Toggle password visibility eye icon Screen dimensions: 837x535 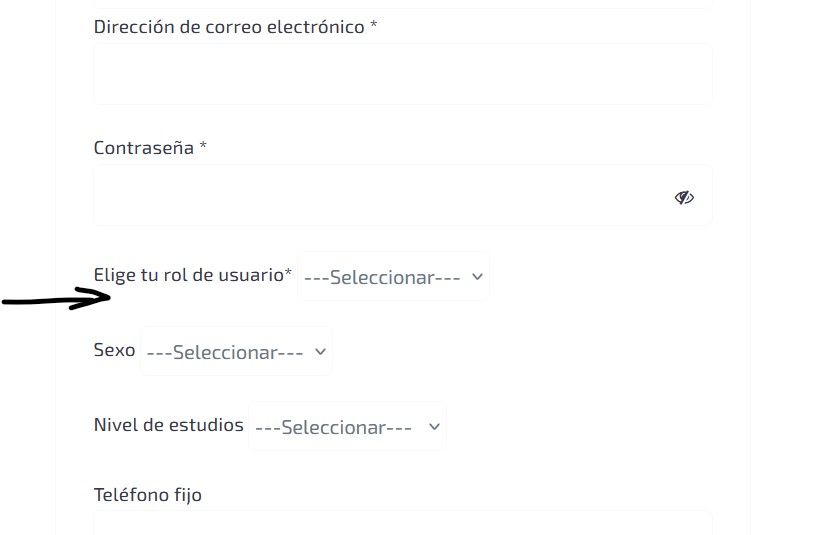(x=684, y=198)
